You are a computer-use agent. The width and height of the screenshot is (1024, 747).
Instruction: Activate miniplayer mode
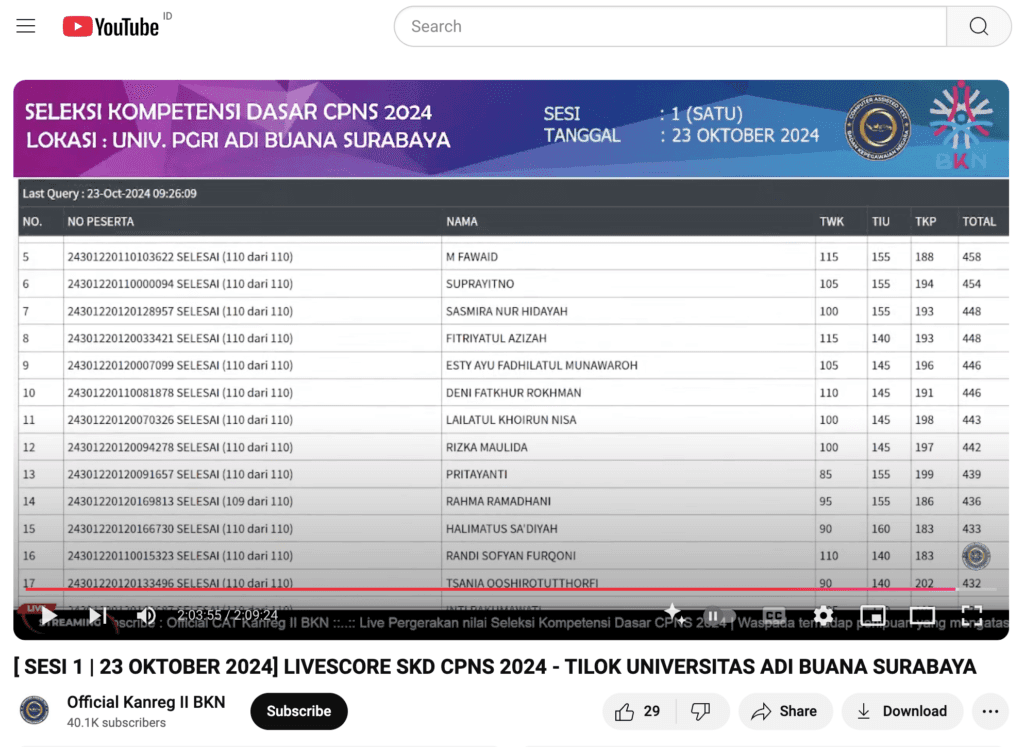tap(872, 615)
